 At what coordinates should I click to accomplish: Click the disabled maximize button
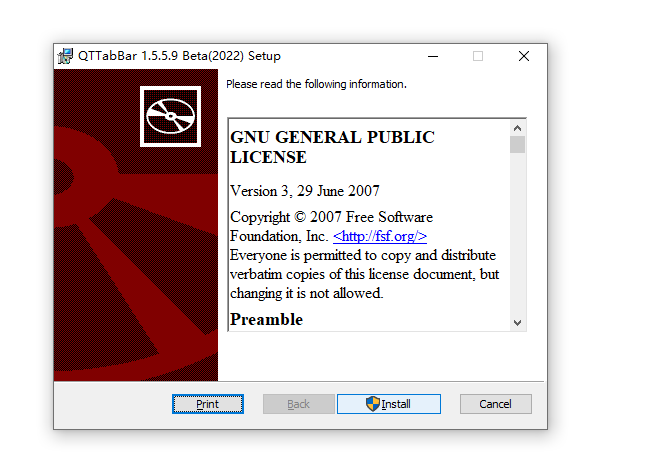coord(478,56)
